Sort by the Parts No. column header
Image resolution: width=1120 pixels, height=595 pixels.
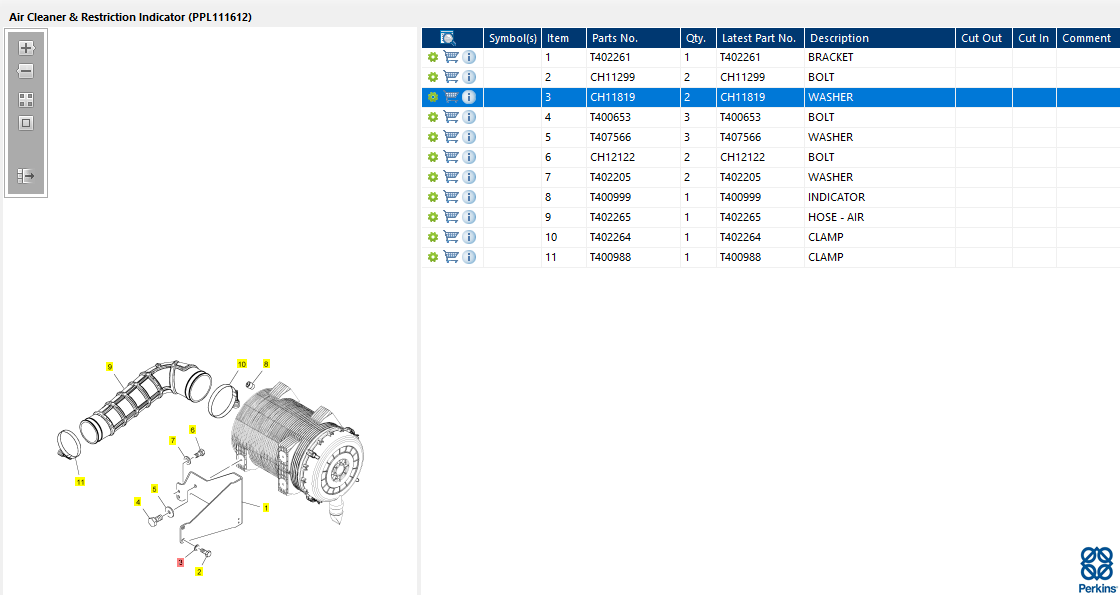614,38
